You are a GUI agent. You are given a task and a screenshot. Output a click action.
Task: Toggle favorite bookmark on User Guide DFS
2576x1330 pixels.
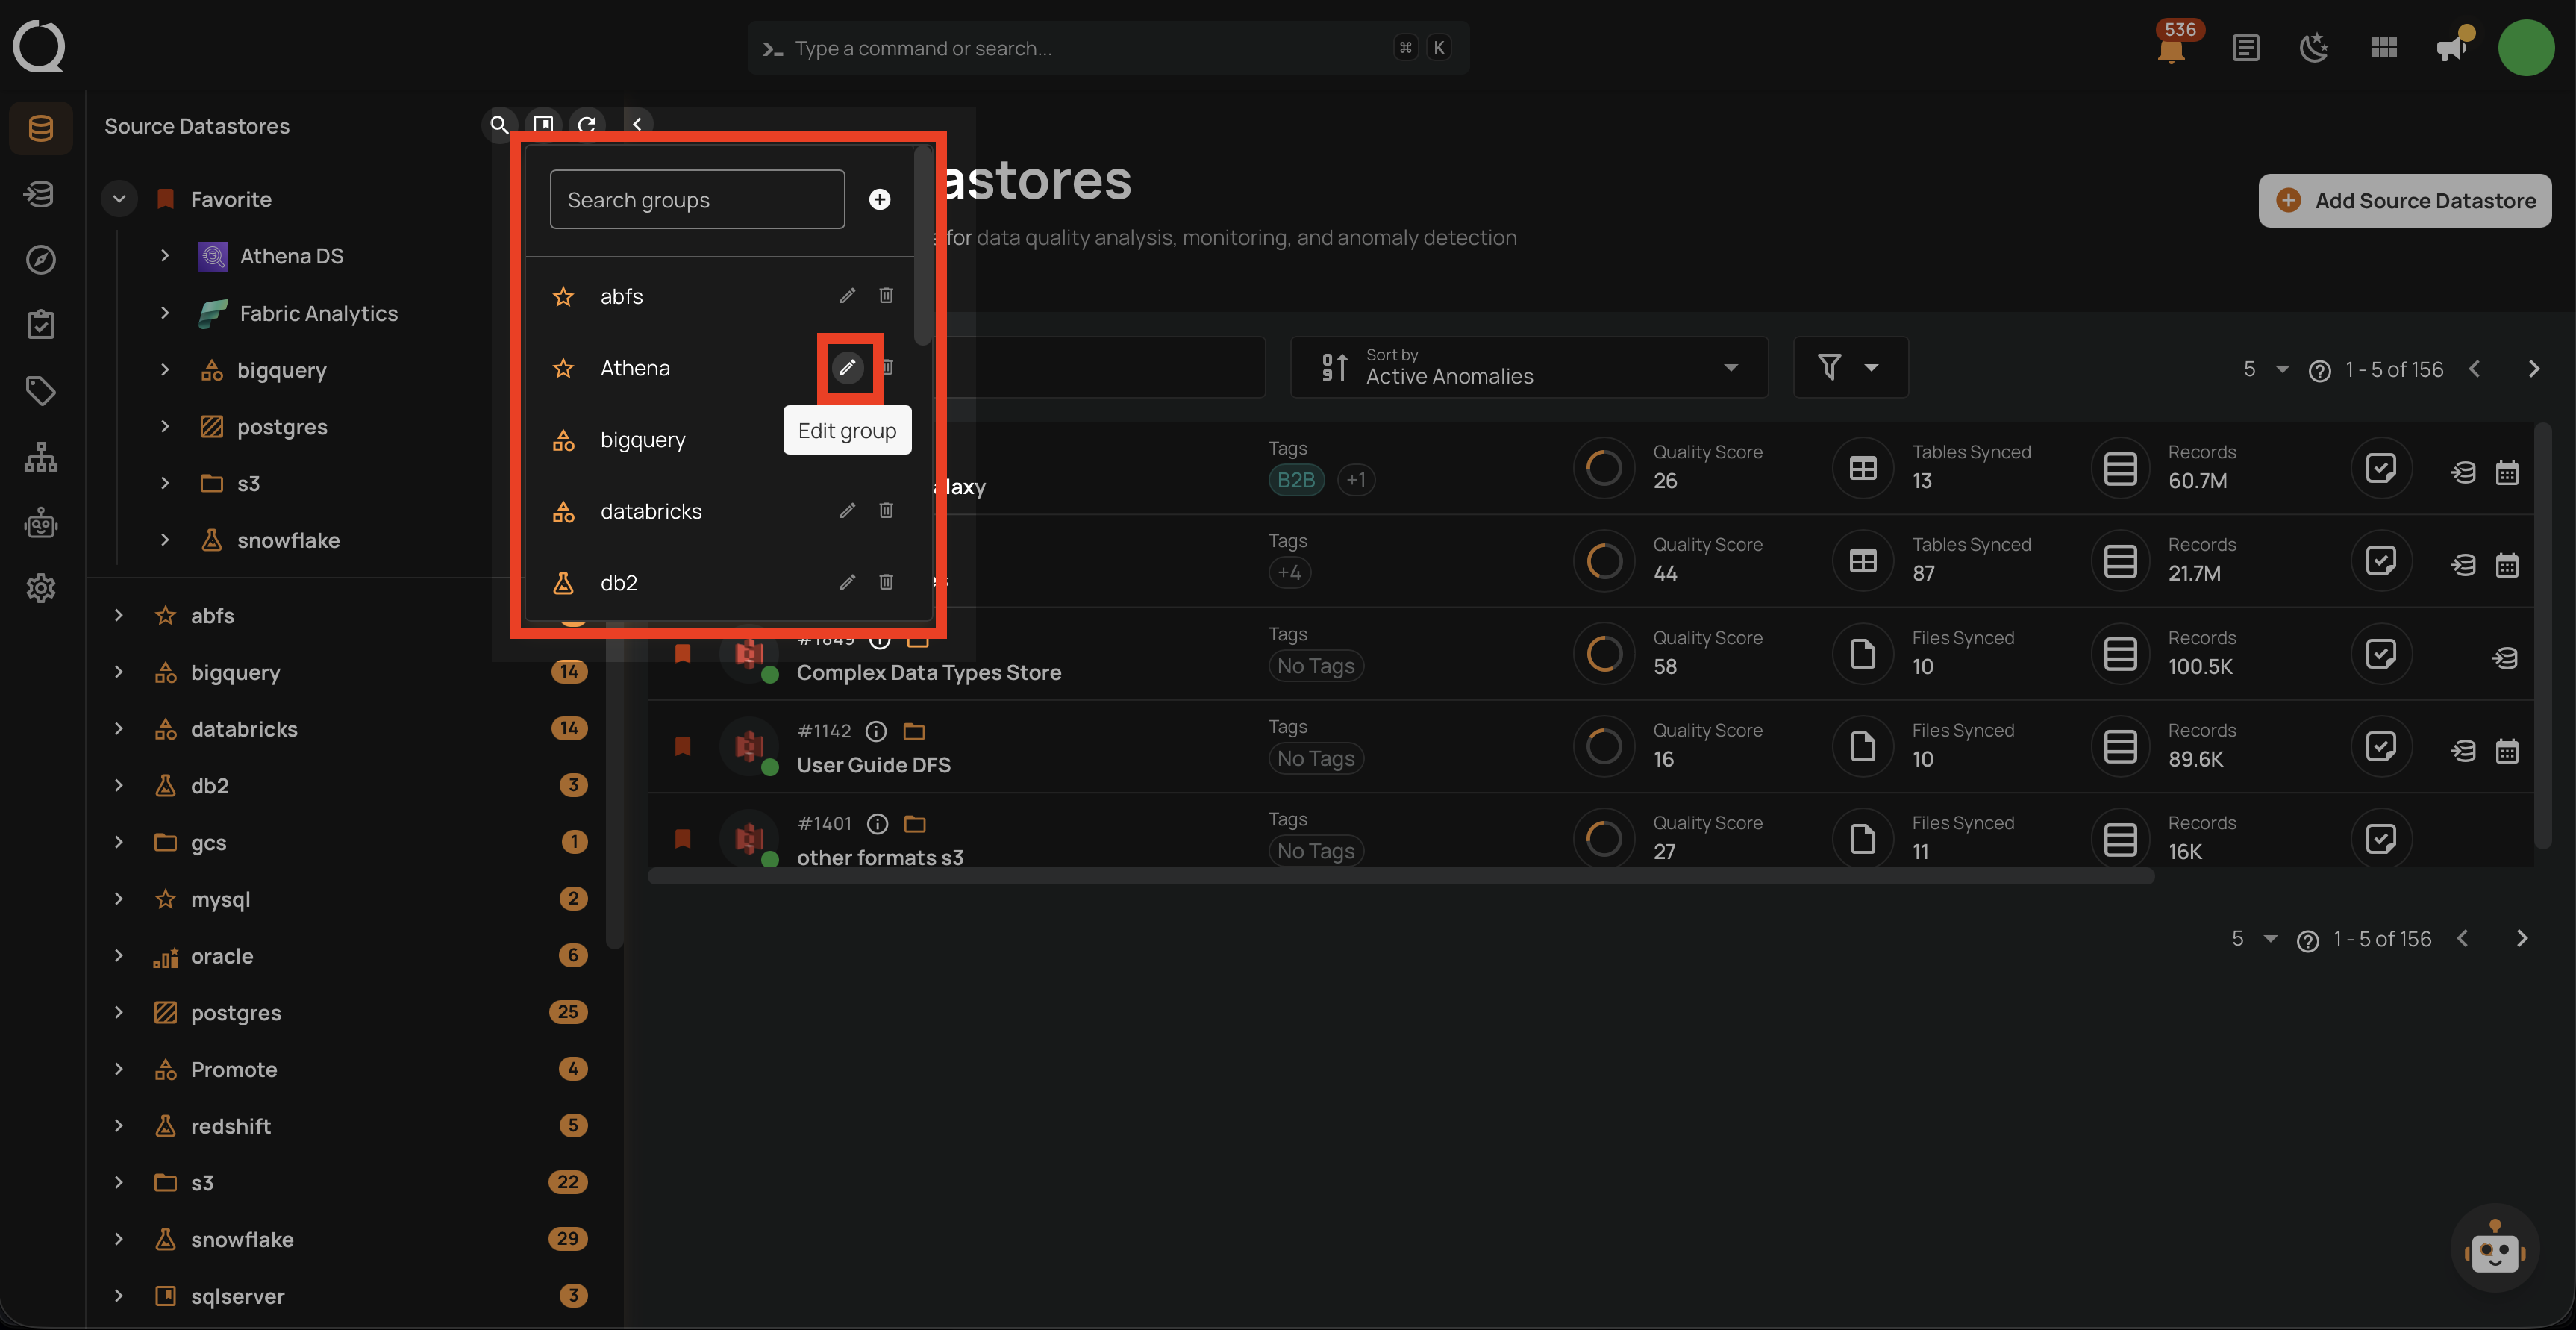(683, 746)
